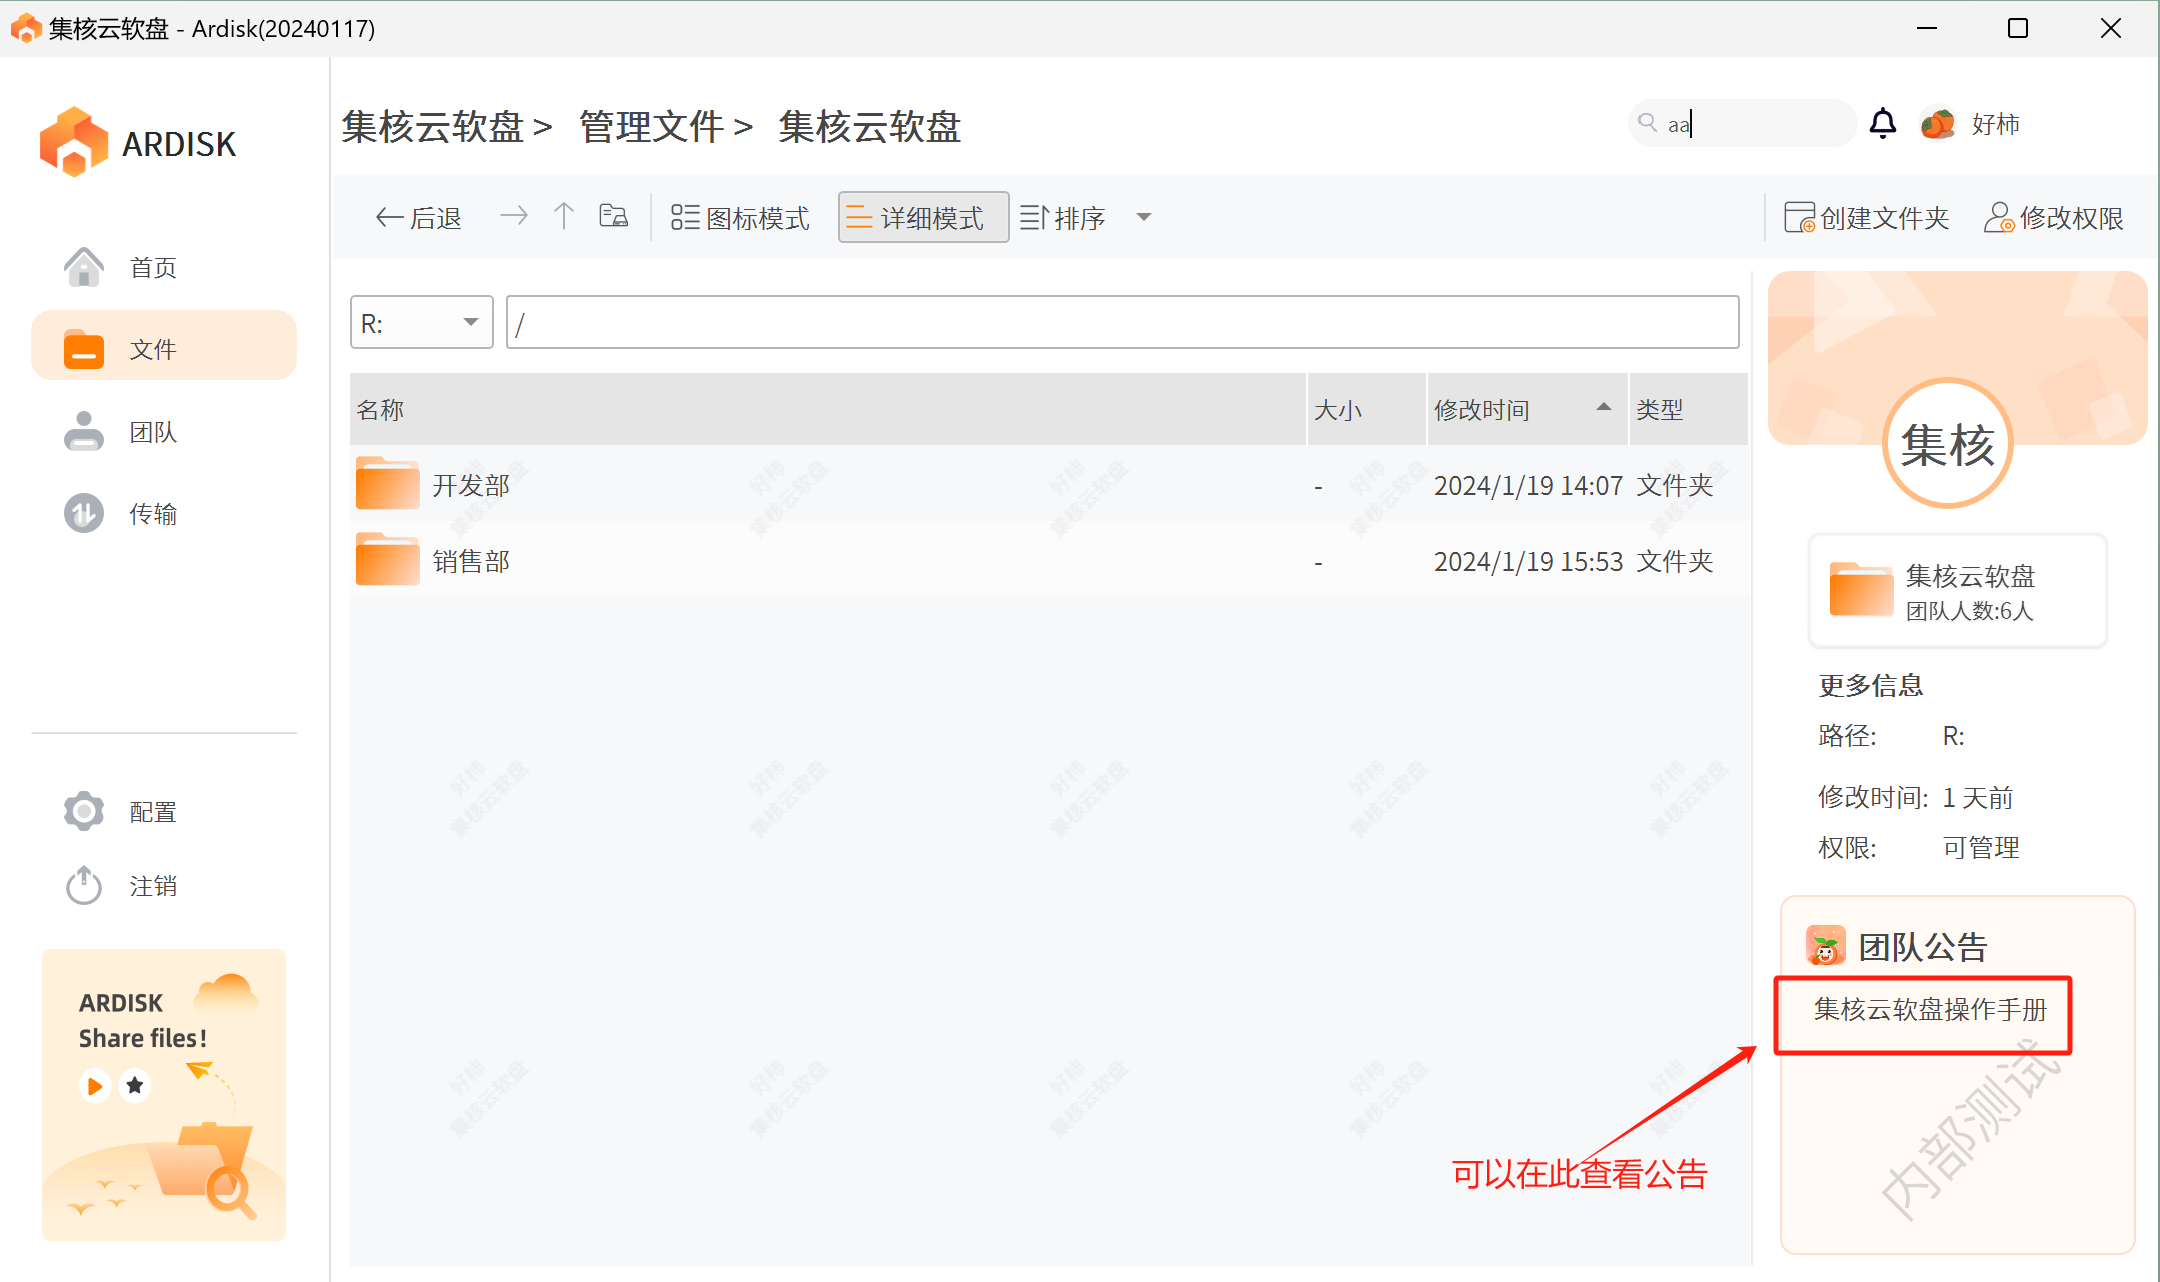The width and height of the screenshot is (2160, 1282).
Task: Open the 传输 transfer section
Action: 152,514
